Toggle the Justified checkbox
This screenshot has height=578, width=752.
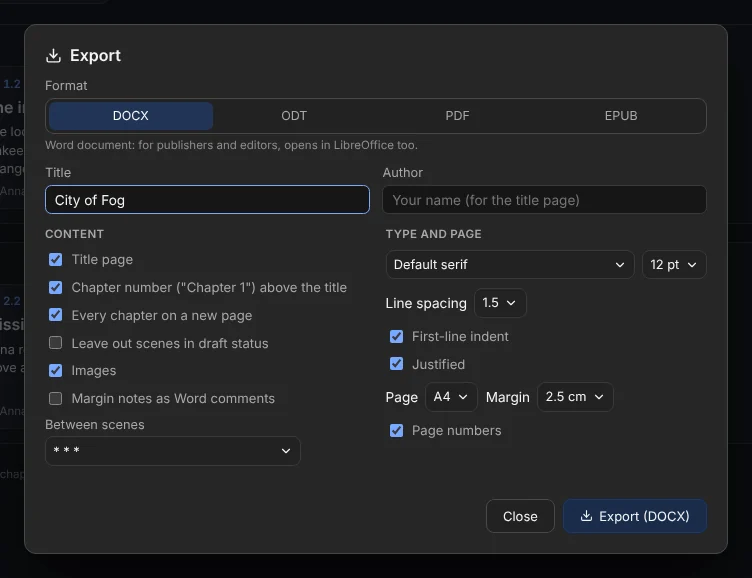[x=397, y=364]
